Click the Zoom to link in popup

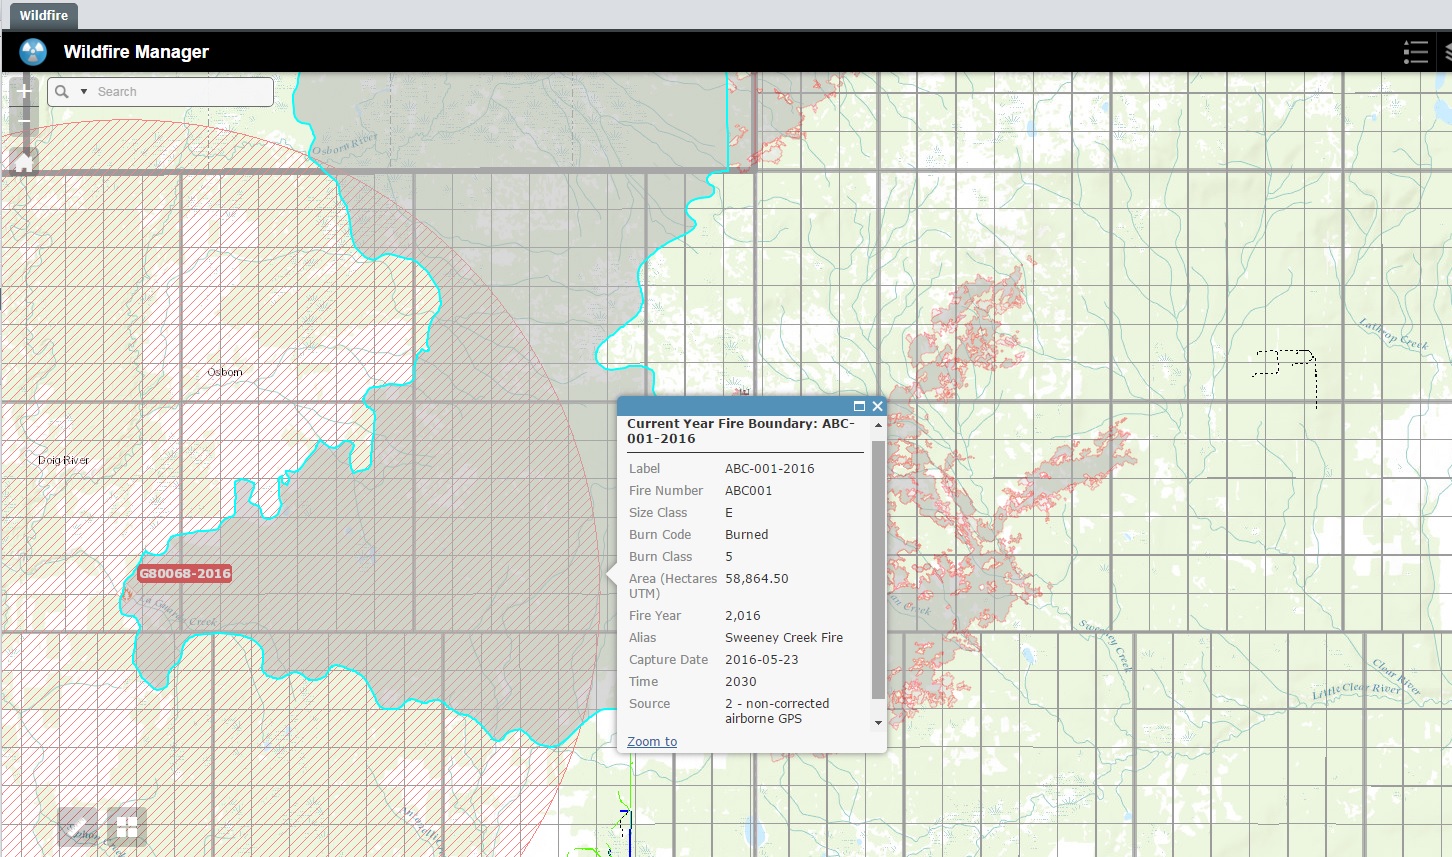(652, 741)
